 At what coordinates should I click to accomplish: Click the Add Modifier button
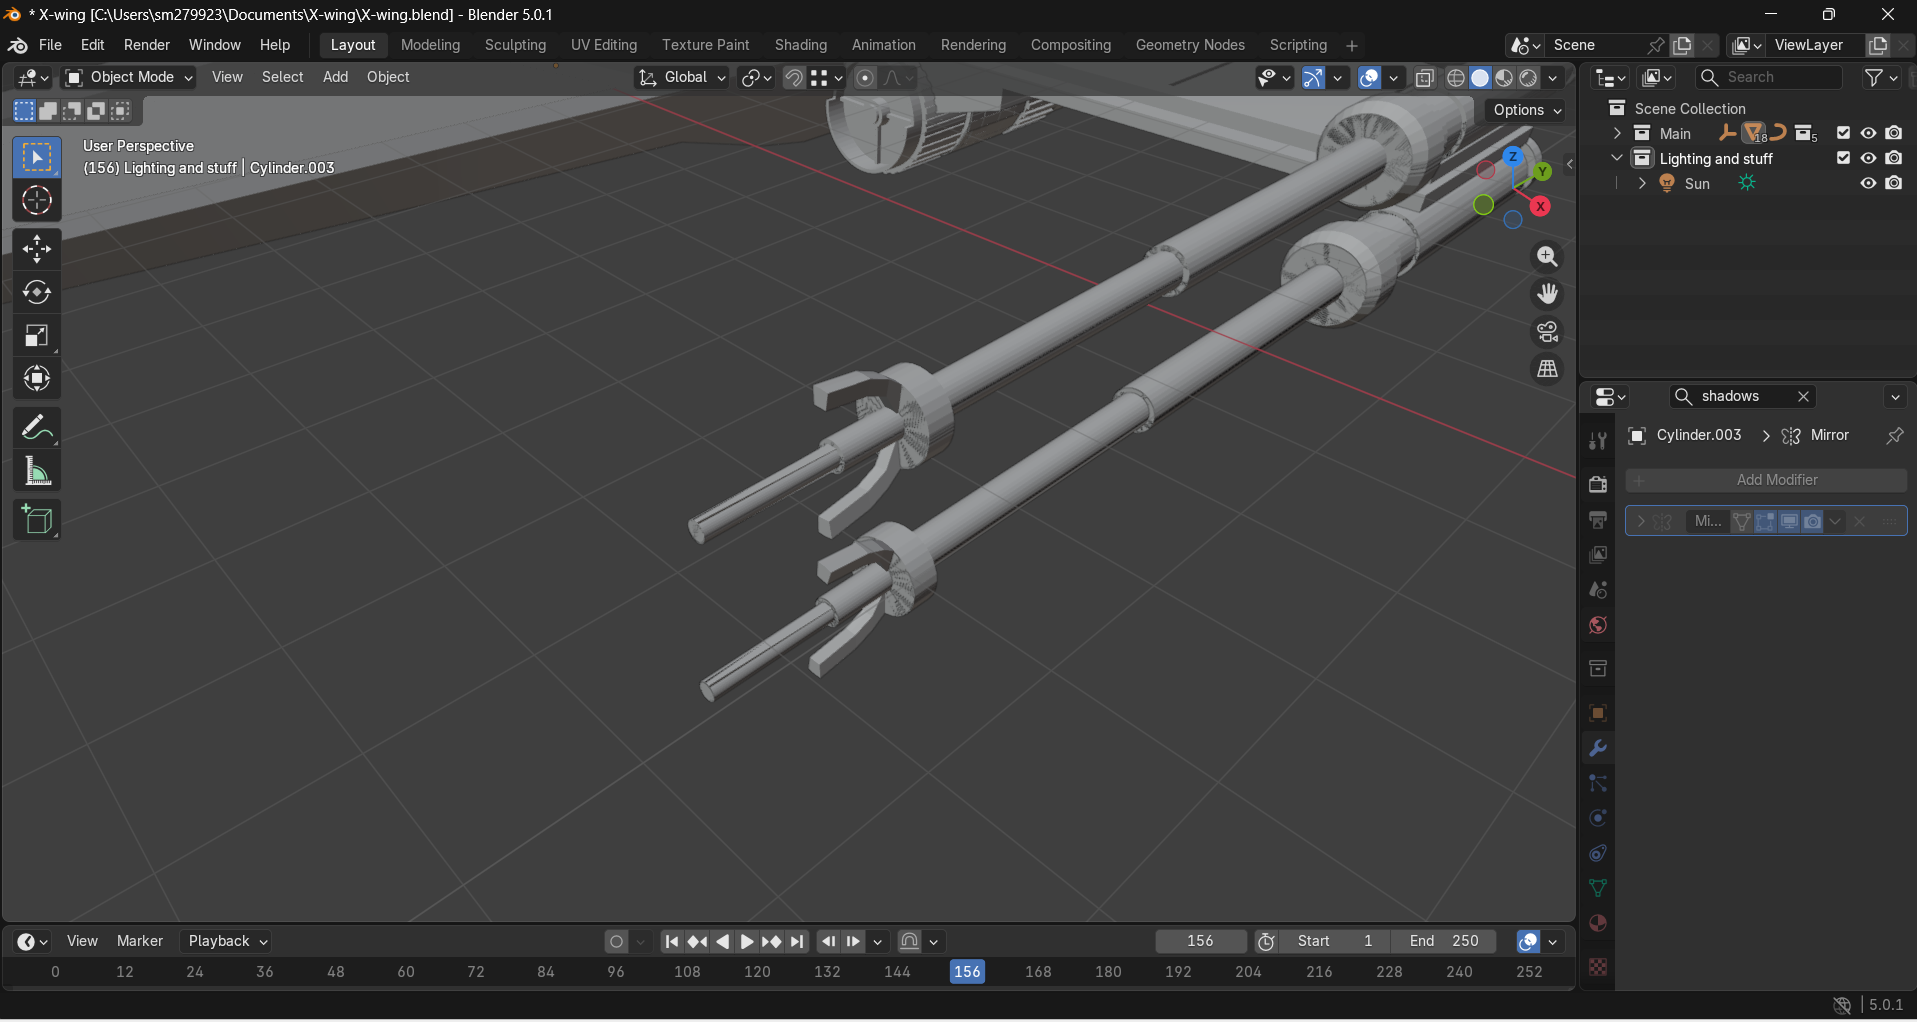coord(1766,480)
